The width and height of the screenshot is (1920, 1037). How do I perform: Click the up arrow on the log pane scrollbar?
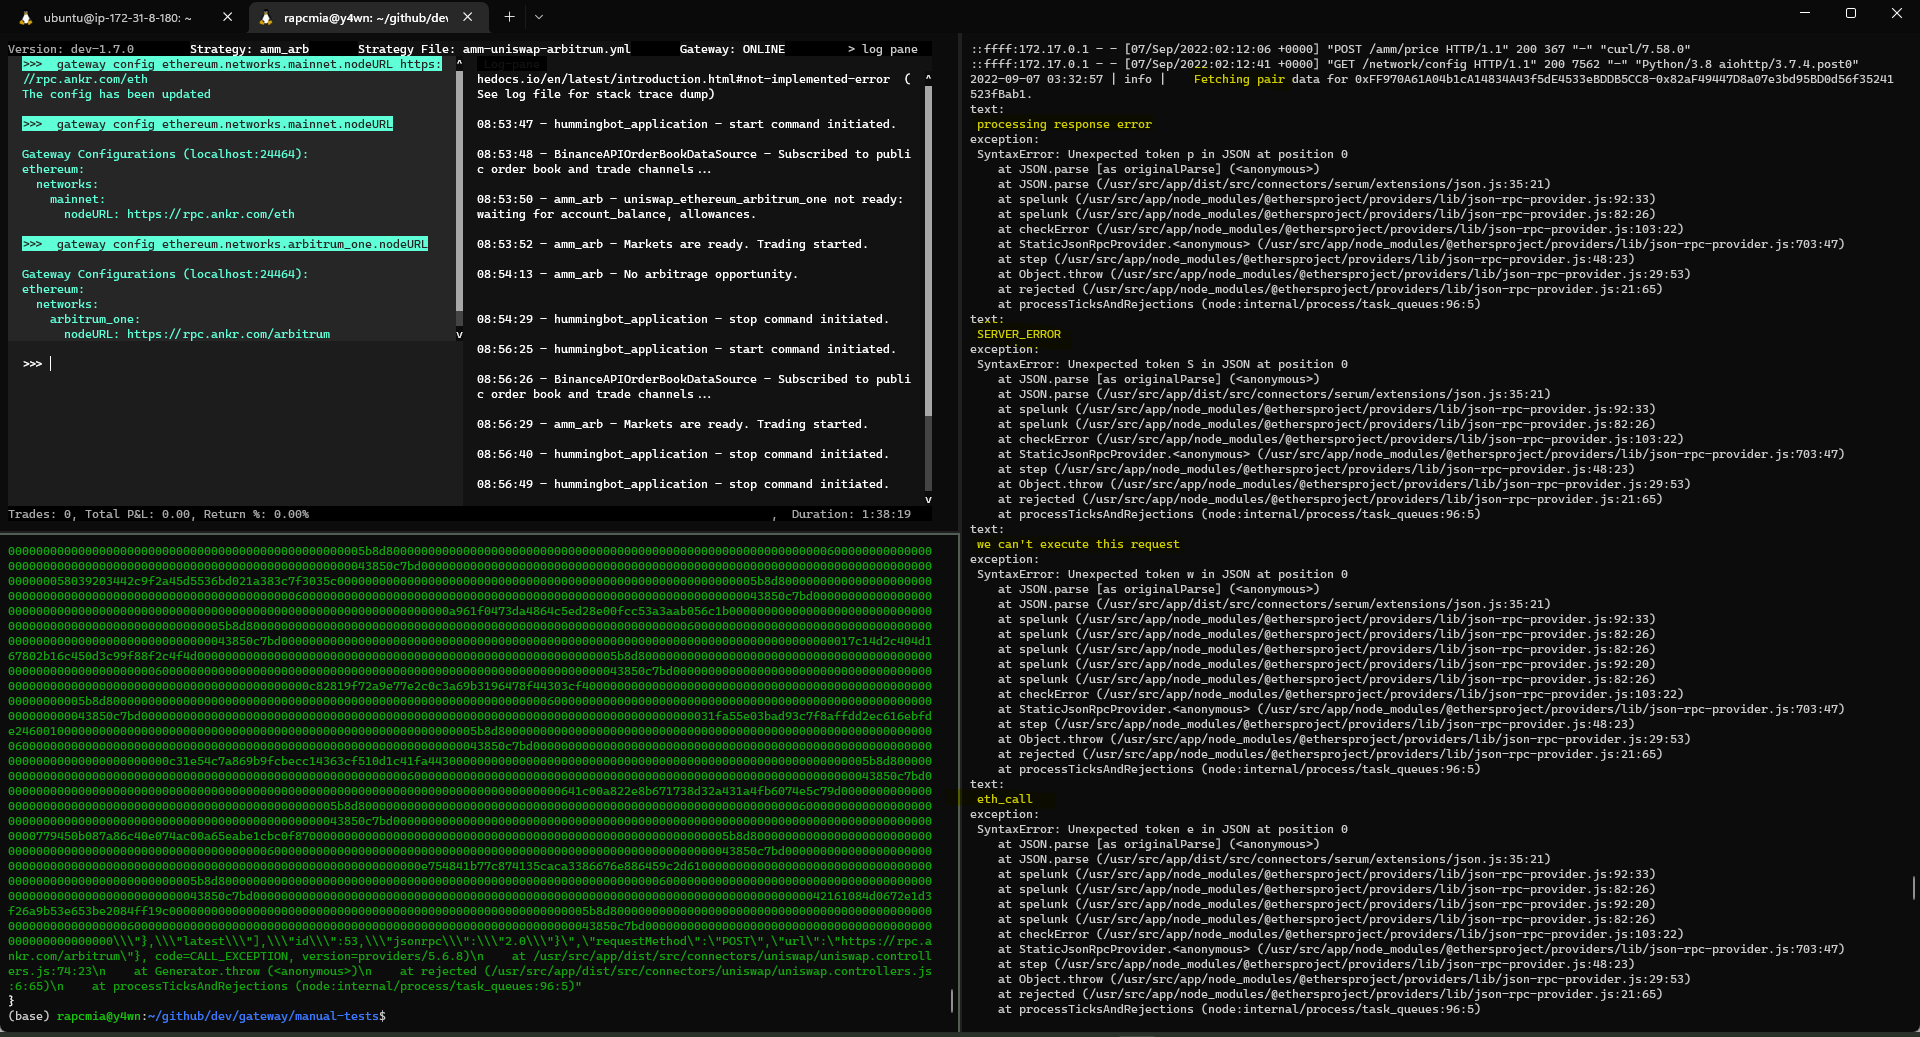click(928, 79)
